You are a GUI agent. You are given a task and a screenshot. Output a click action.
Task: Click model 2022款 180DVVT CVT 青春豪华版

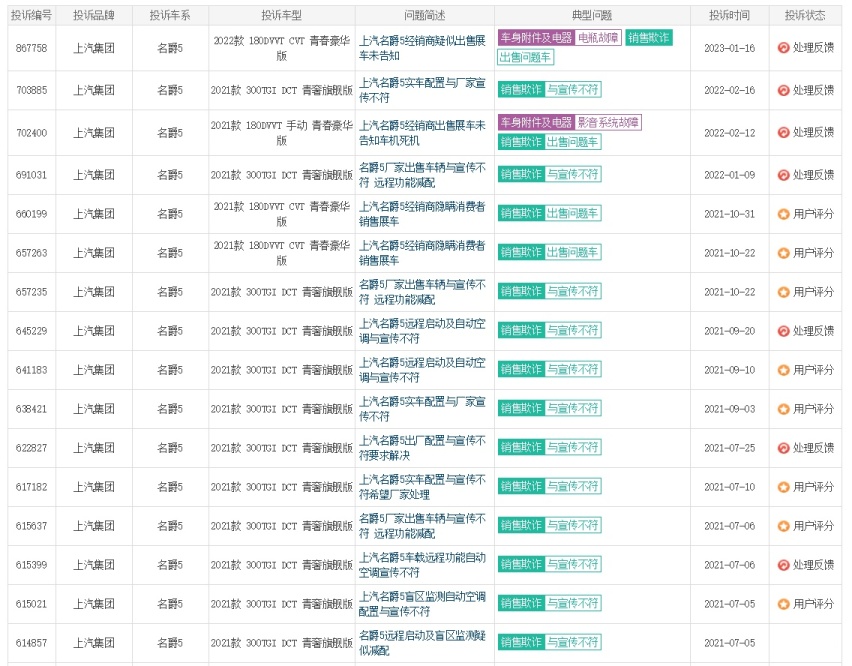(281, 48)
